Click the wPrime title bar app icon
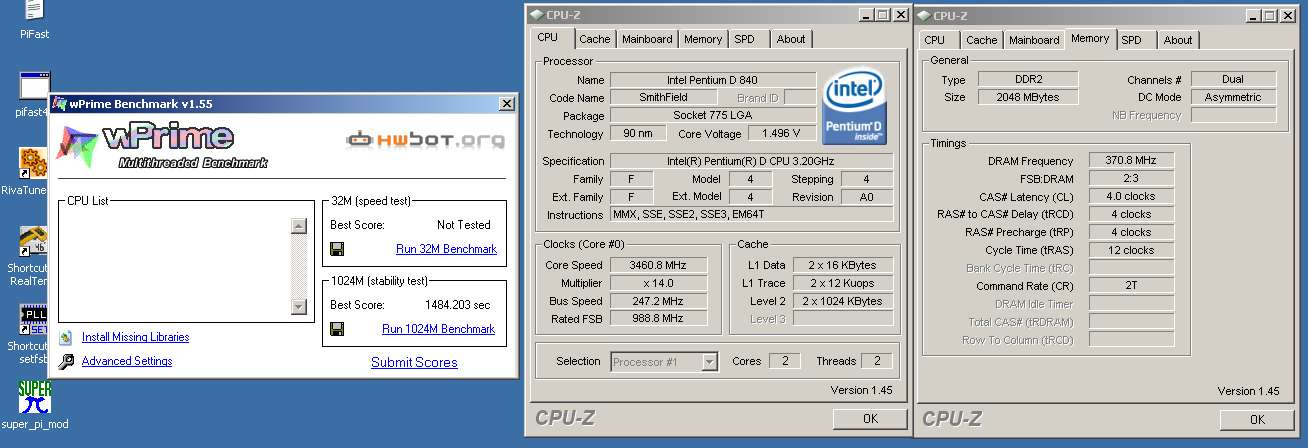 click(60, 104)
